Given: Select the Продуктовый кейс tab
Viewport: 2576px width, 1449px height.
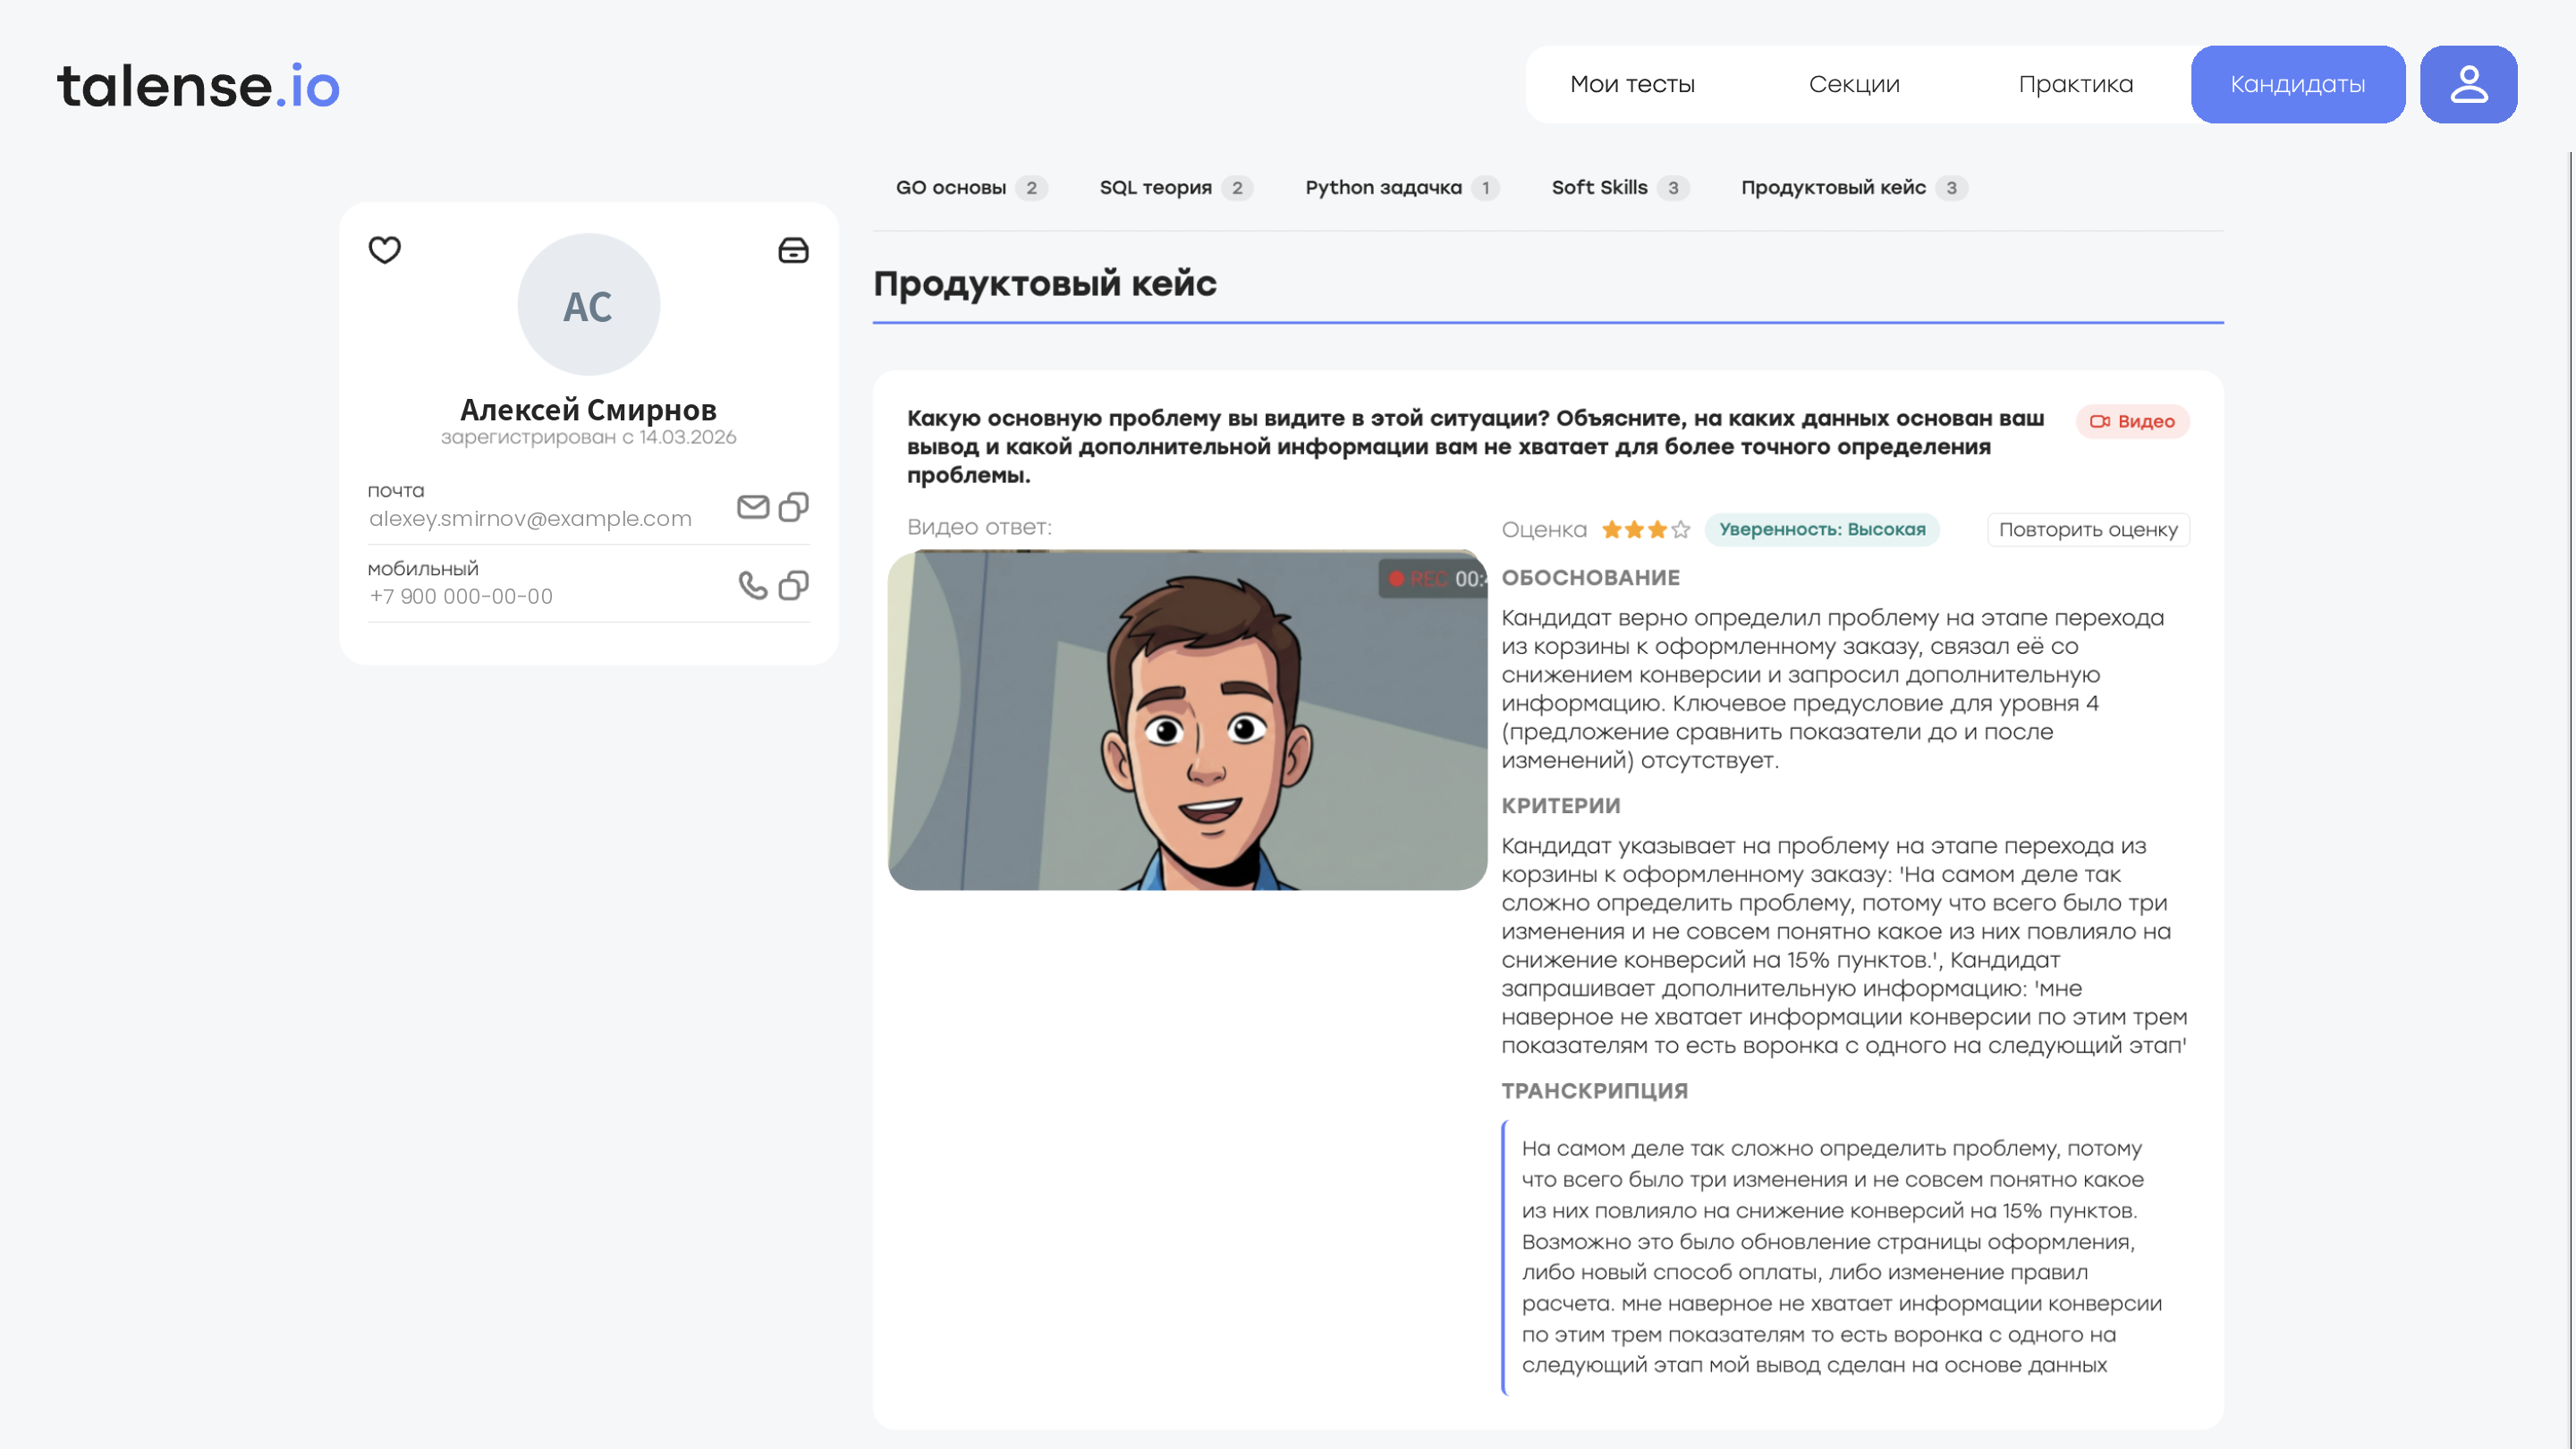Looking at the screenshot, I should click(1854, 188).
